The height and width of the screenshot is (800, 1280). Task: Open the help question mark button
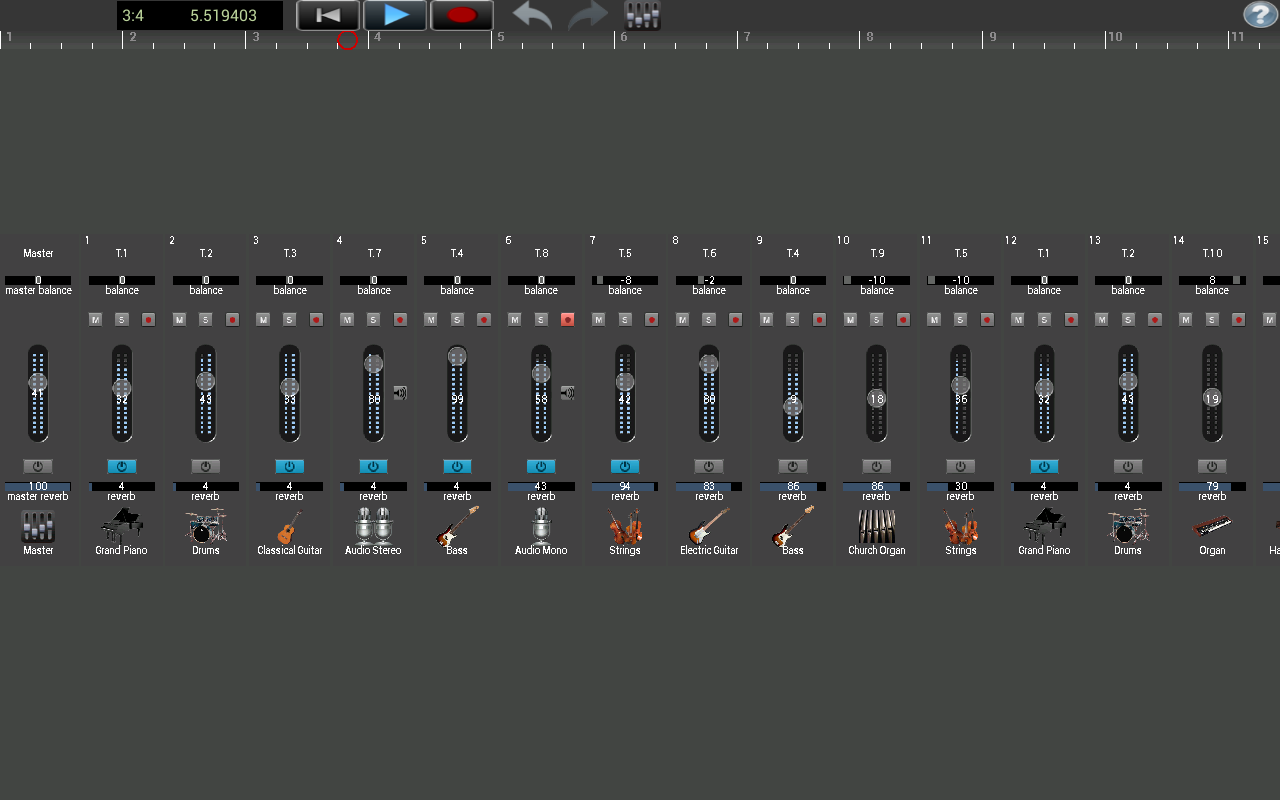coord(1258,14)
